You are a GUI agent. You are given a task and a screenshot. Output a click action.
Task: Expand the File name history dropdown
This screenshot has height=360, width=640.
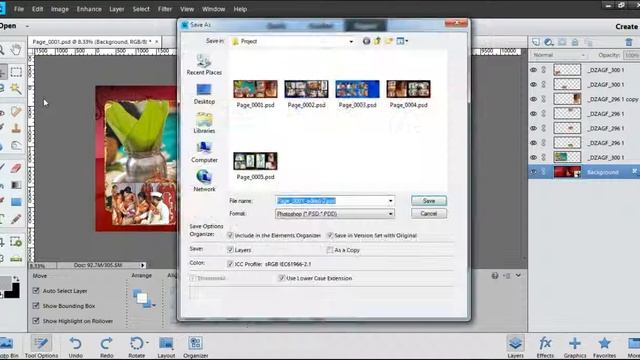[390, 201]
